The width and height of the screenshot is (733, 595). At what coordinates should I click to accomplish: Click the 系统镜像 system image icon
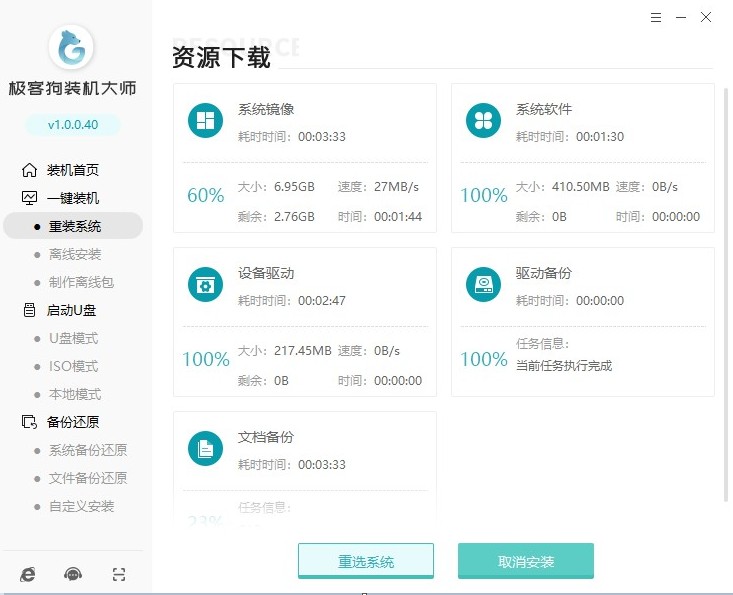click(206, 121)
